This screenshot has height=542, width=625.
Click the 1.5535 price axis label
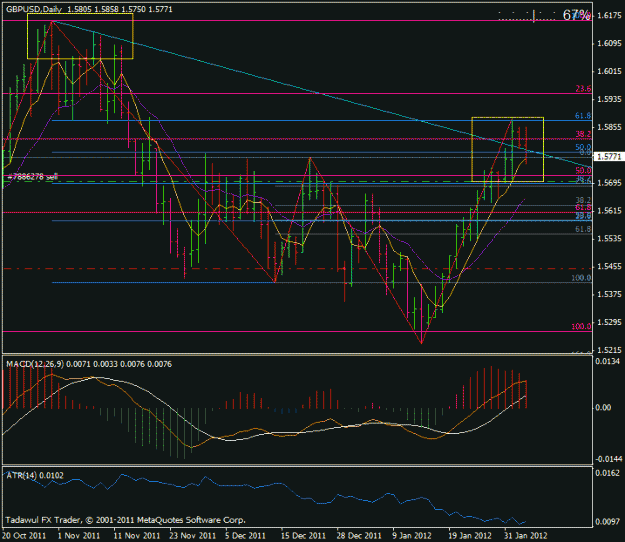click(609, 239)
